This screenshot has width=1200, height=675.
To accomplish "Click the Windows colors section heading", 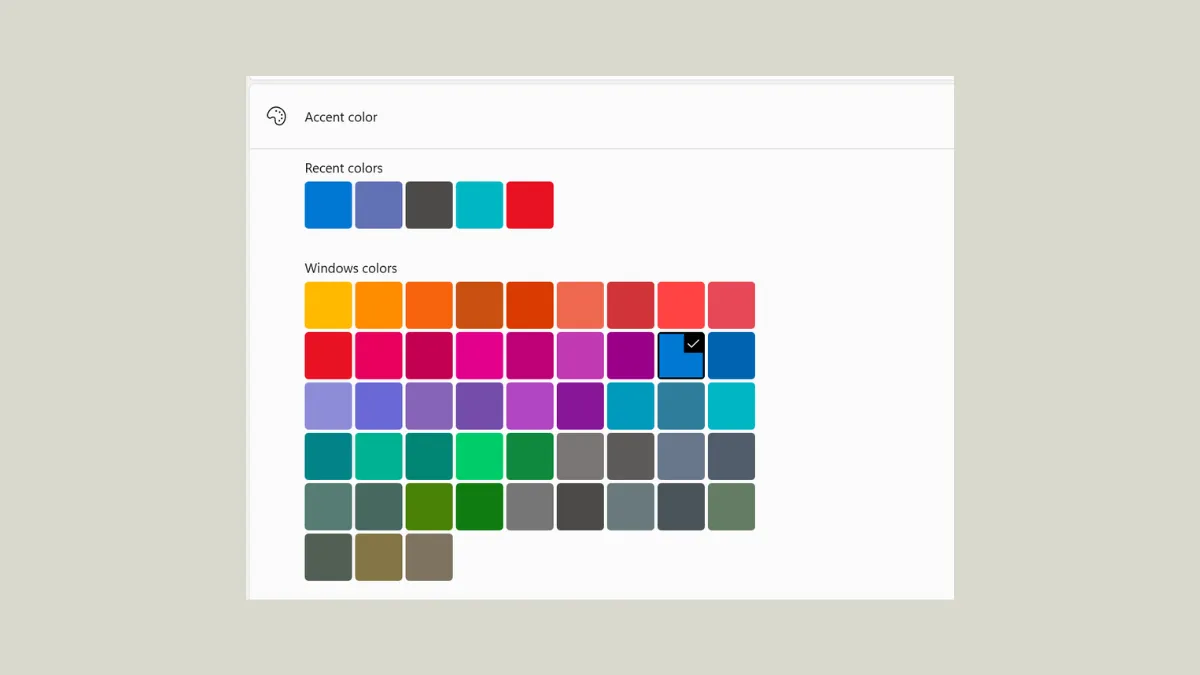I will pos(351,268).
